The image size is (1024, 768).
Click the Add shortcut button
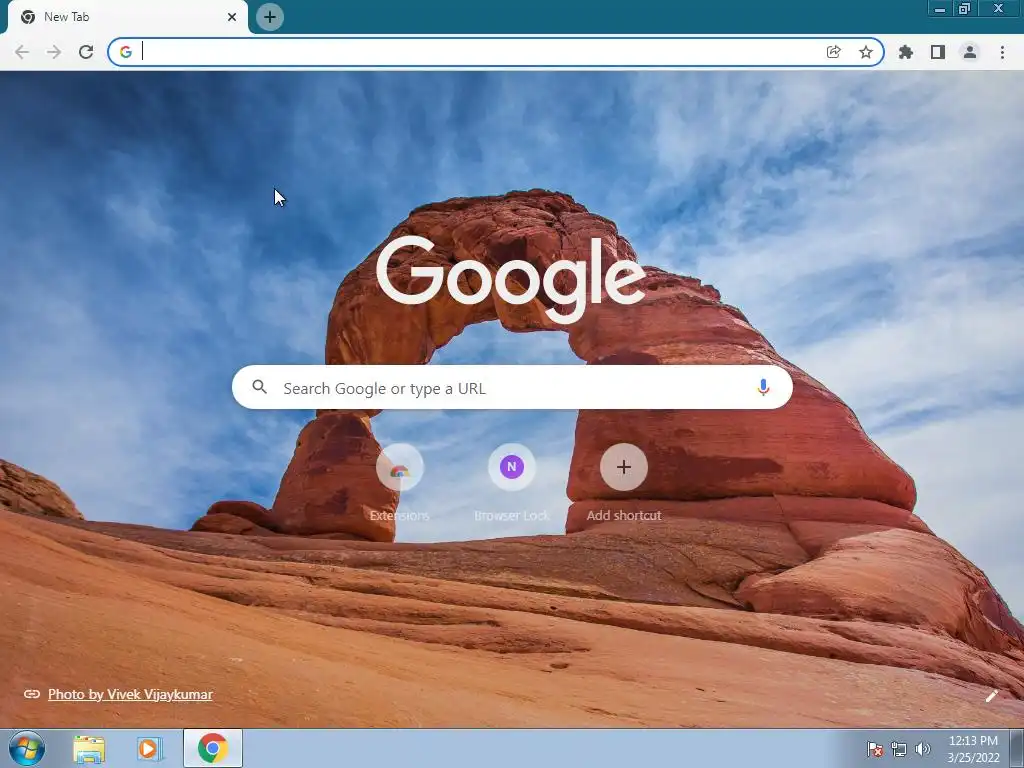624,482
